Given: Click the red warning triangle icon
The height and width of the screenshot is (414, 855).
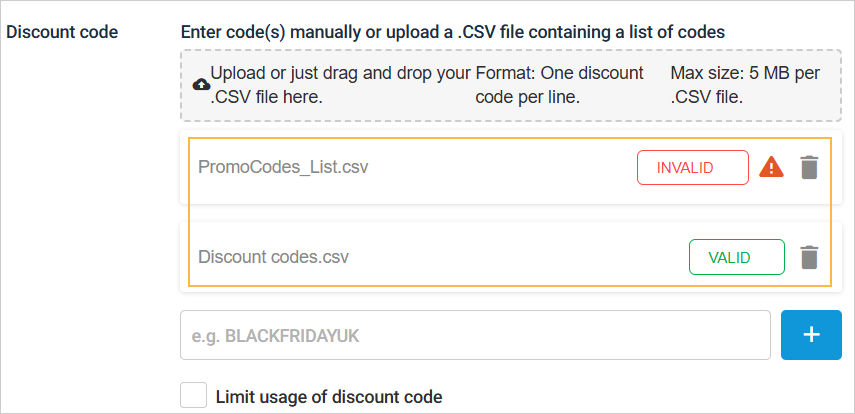Looking at the screenshot, I should tap(771, 167).
